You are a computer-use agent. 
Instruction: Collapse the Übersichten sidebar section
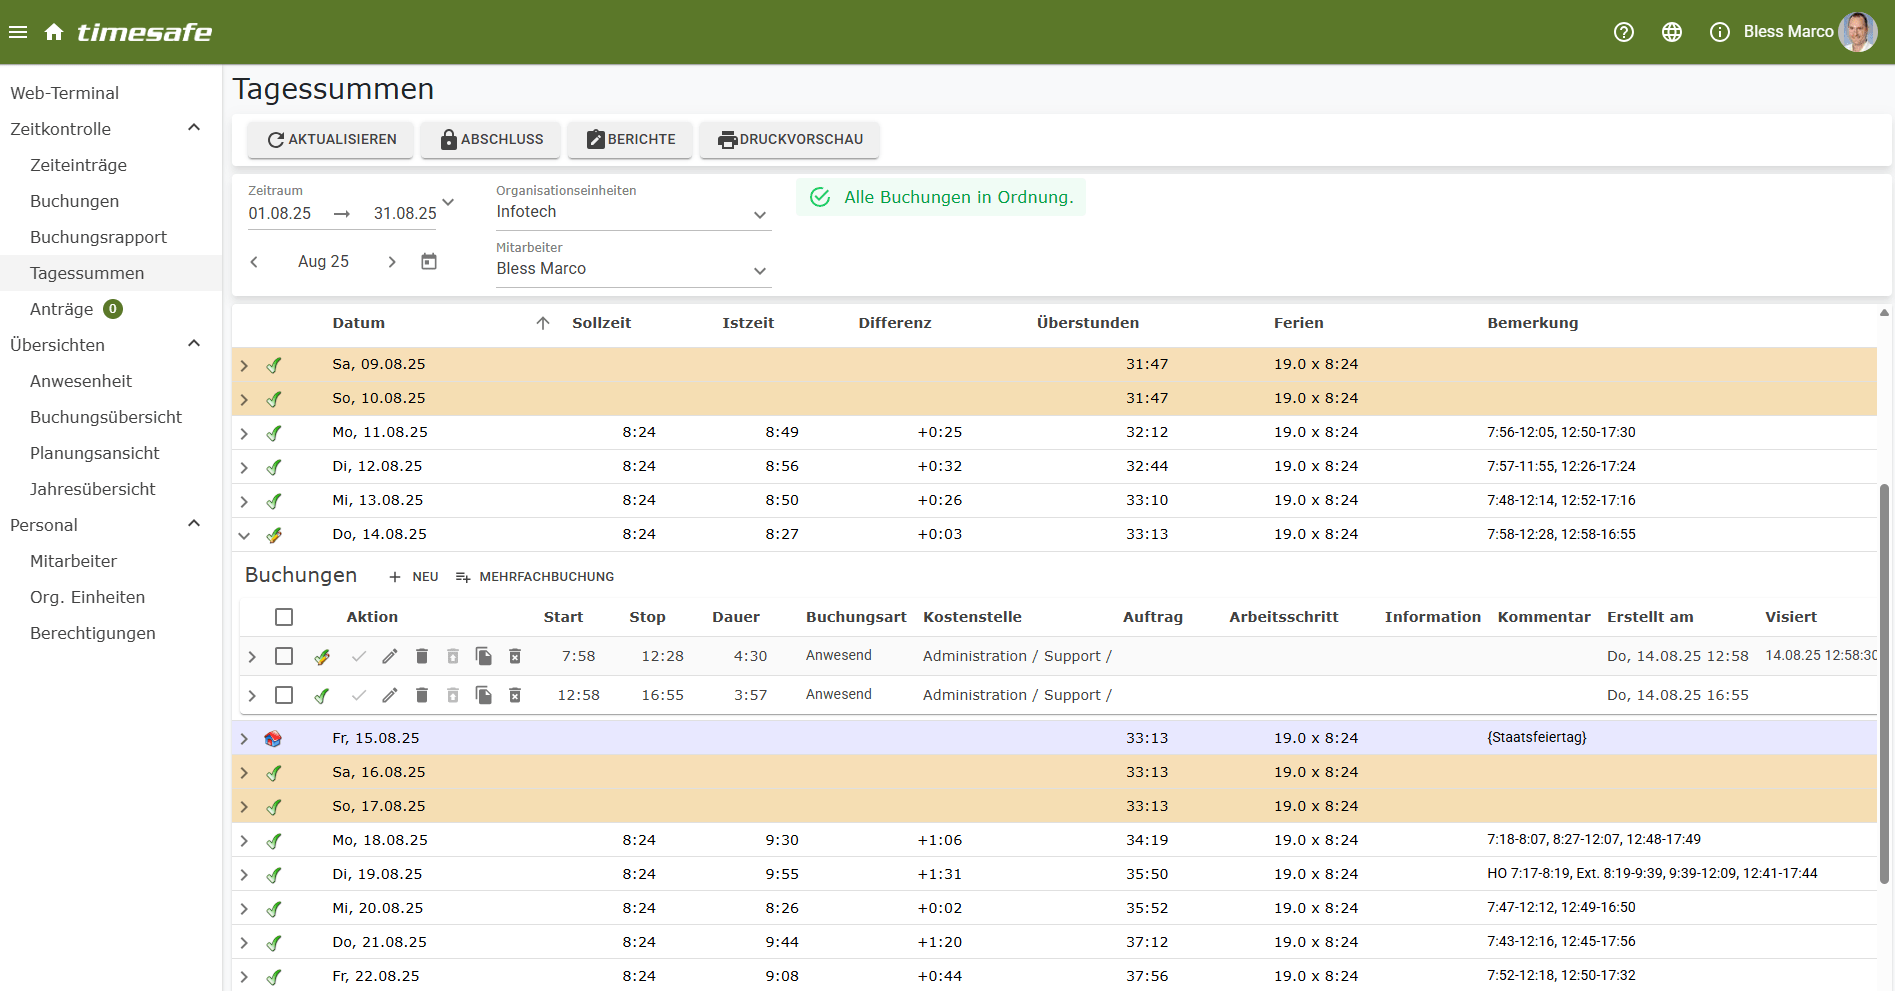coord(194,344)
